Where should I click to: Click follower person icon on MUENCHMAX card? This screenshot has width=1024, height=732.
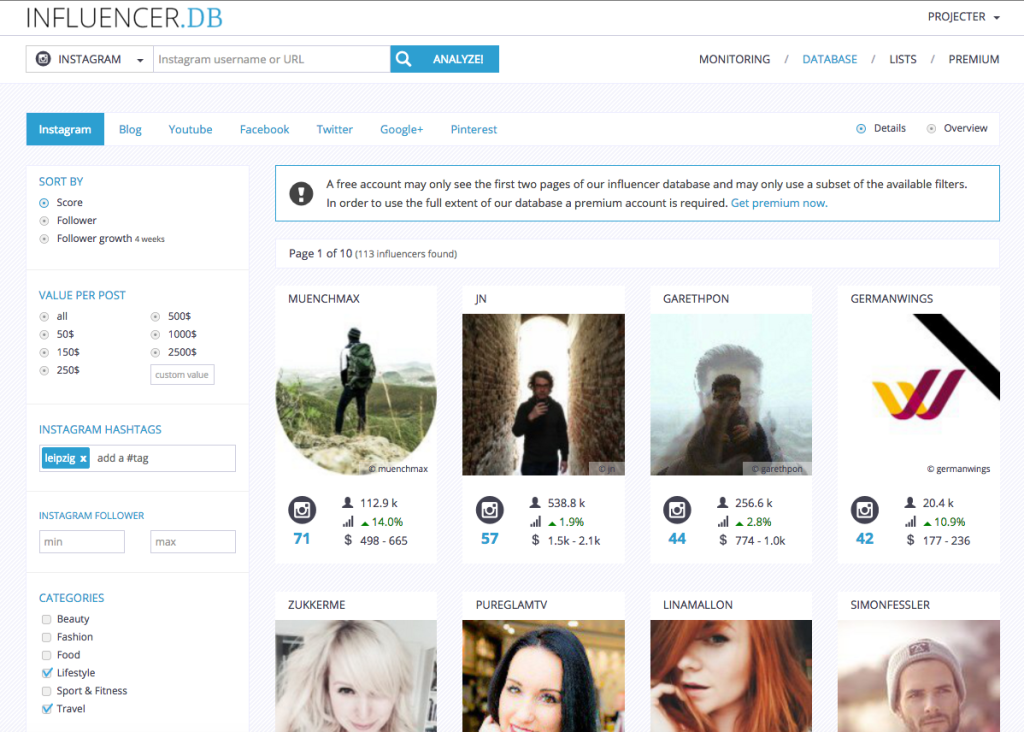point(347,502)
